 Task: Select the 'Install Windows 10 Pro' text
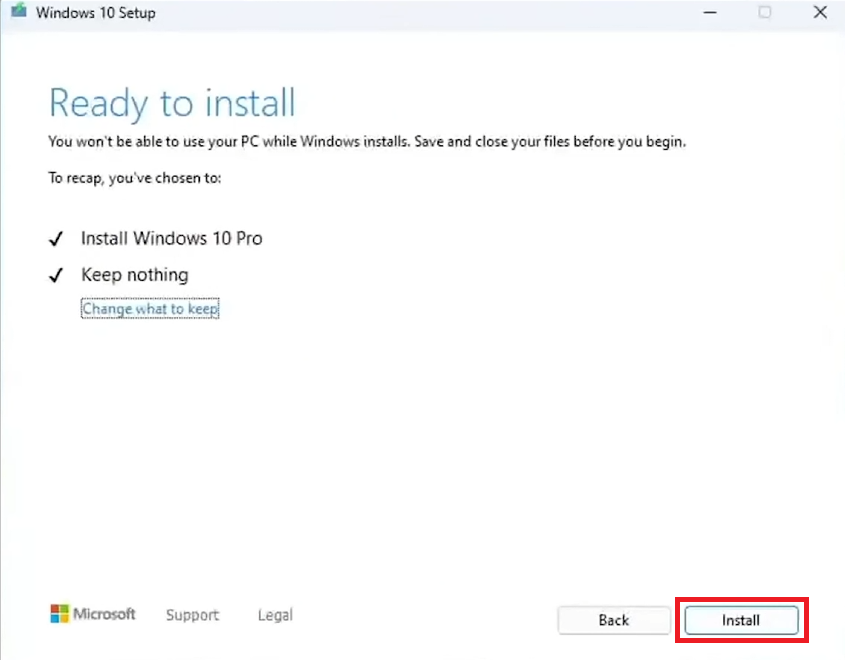[171, 238]
